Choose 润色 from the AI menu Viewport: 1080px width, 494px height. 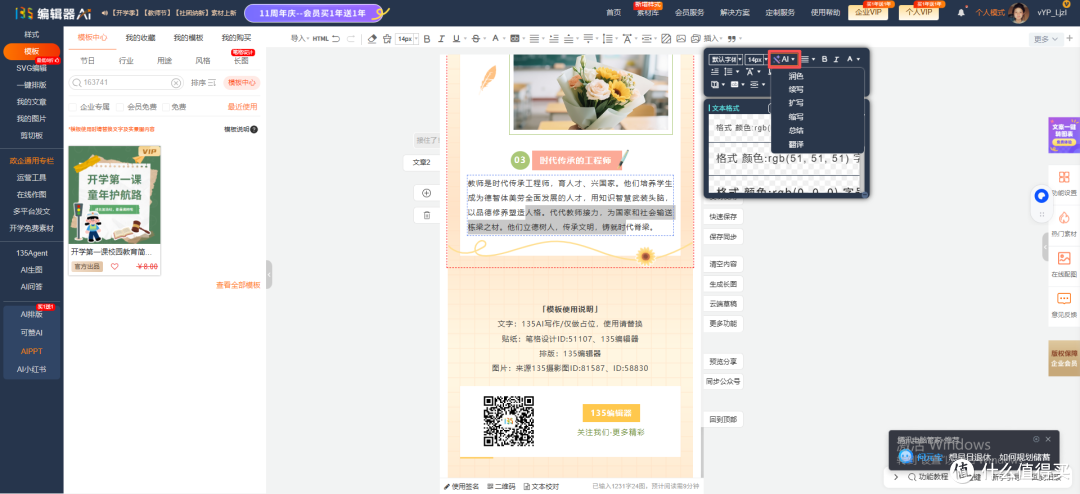(796, 76)
